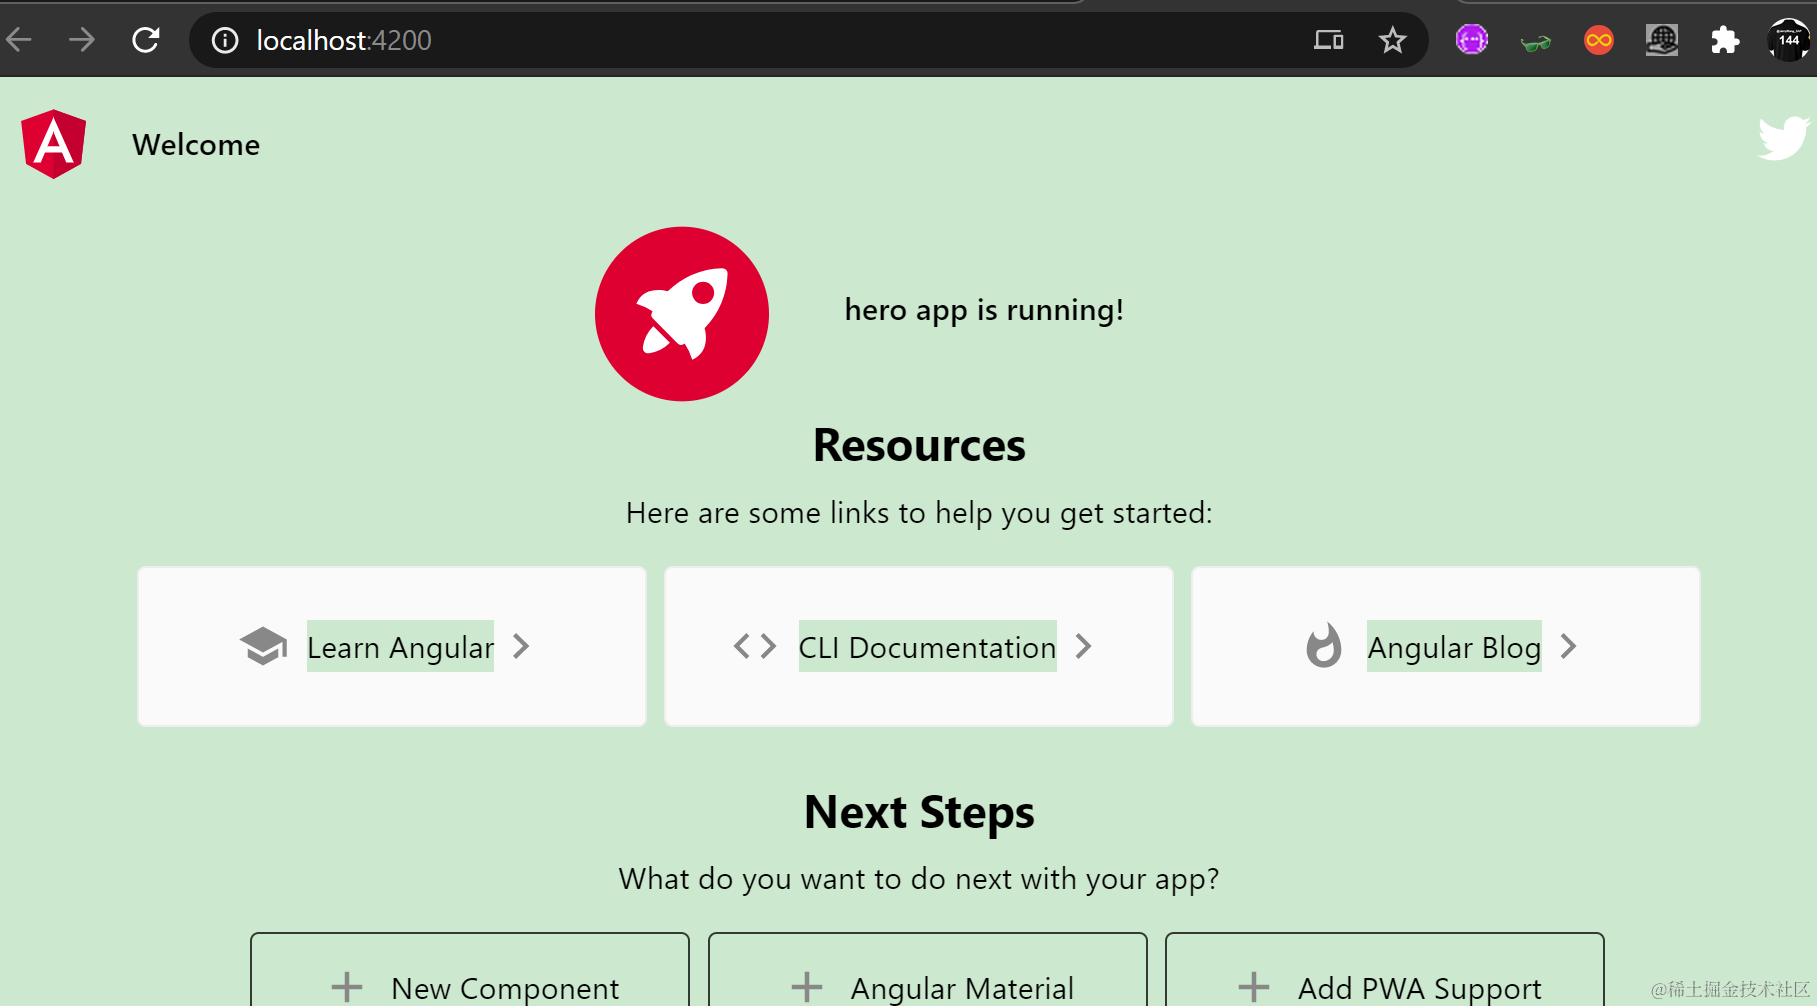
Task: Click the chevron next to Learn Angular
Action: click(521, 646)
